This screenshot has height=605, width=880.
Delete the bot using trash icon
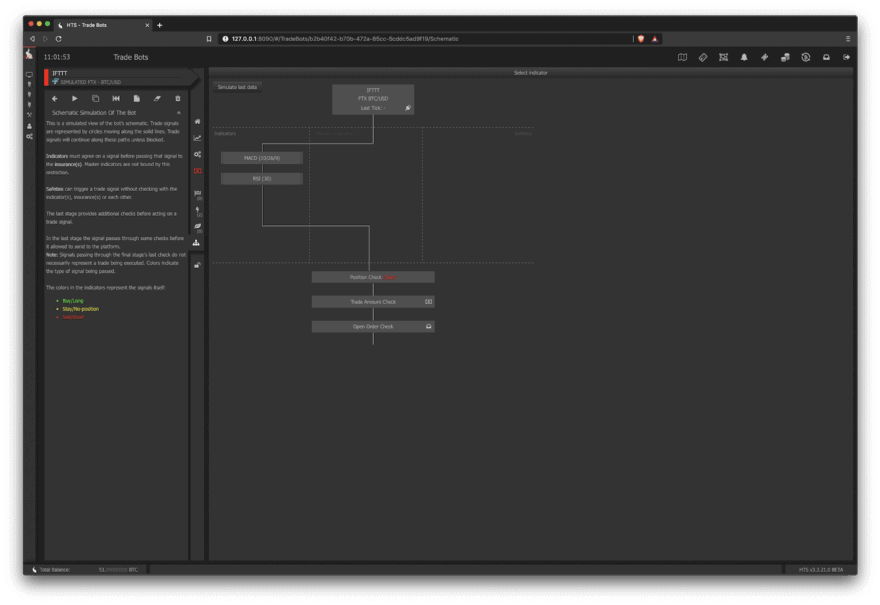point(178,99)
